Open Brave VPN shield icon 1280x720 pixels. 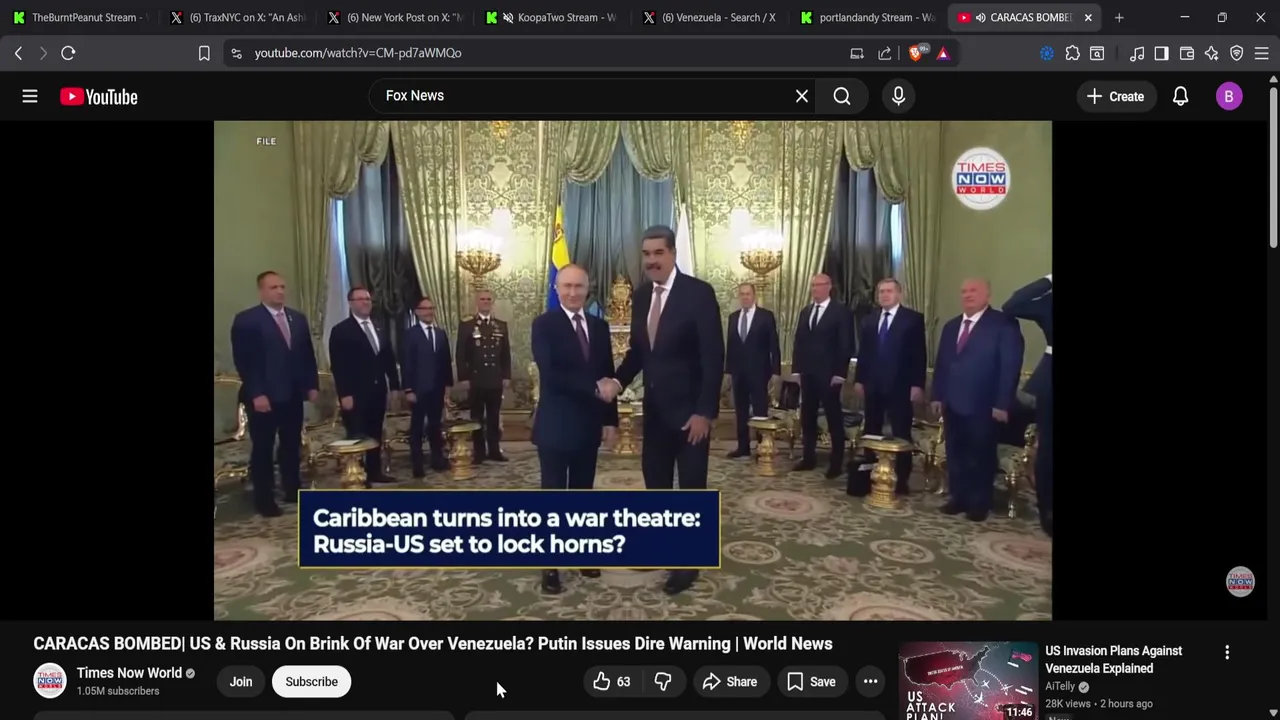point(1236,53)
